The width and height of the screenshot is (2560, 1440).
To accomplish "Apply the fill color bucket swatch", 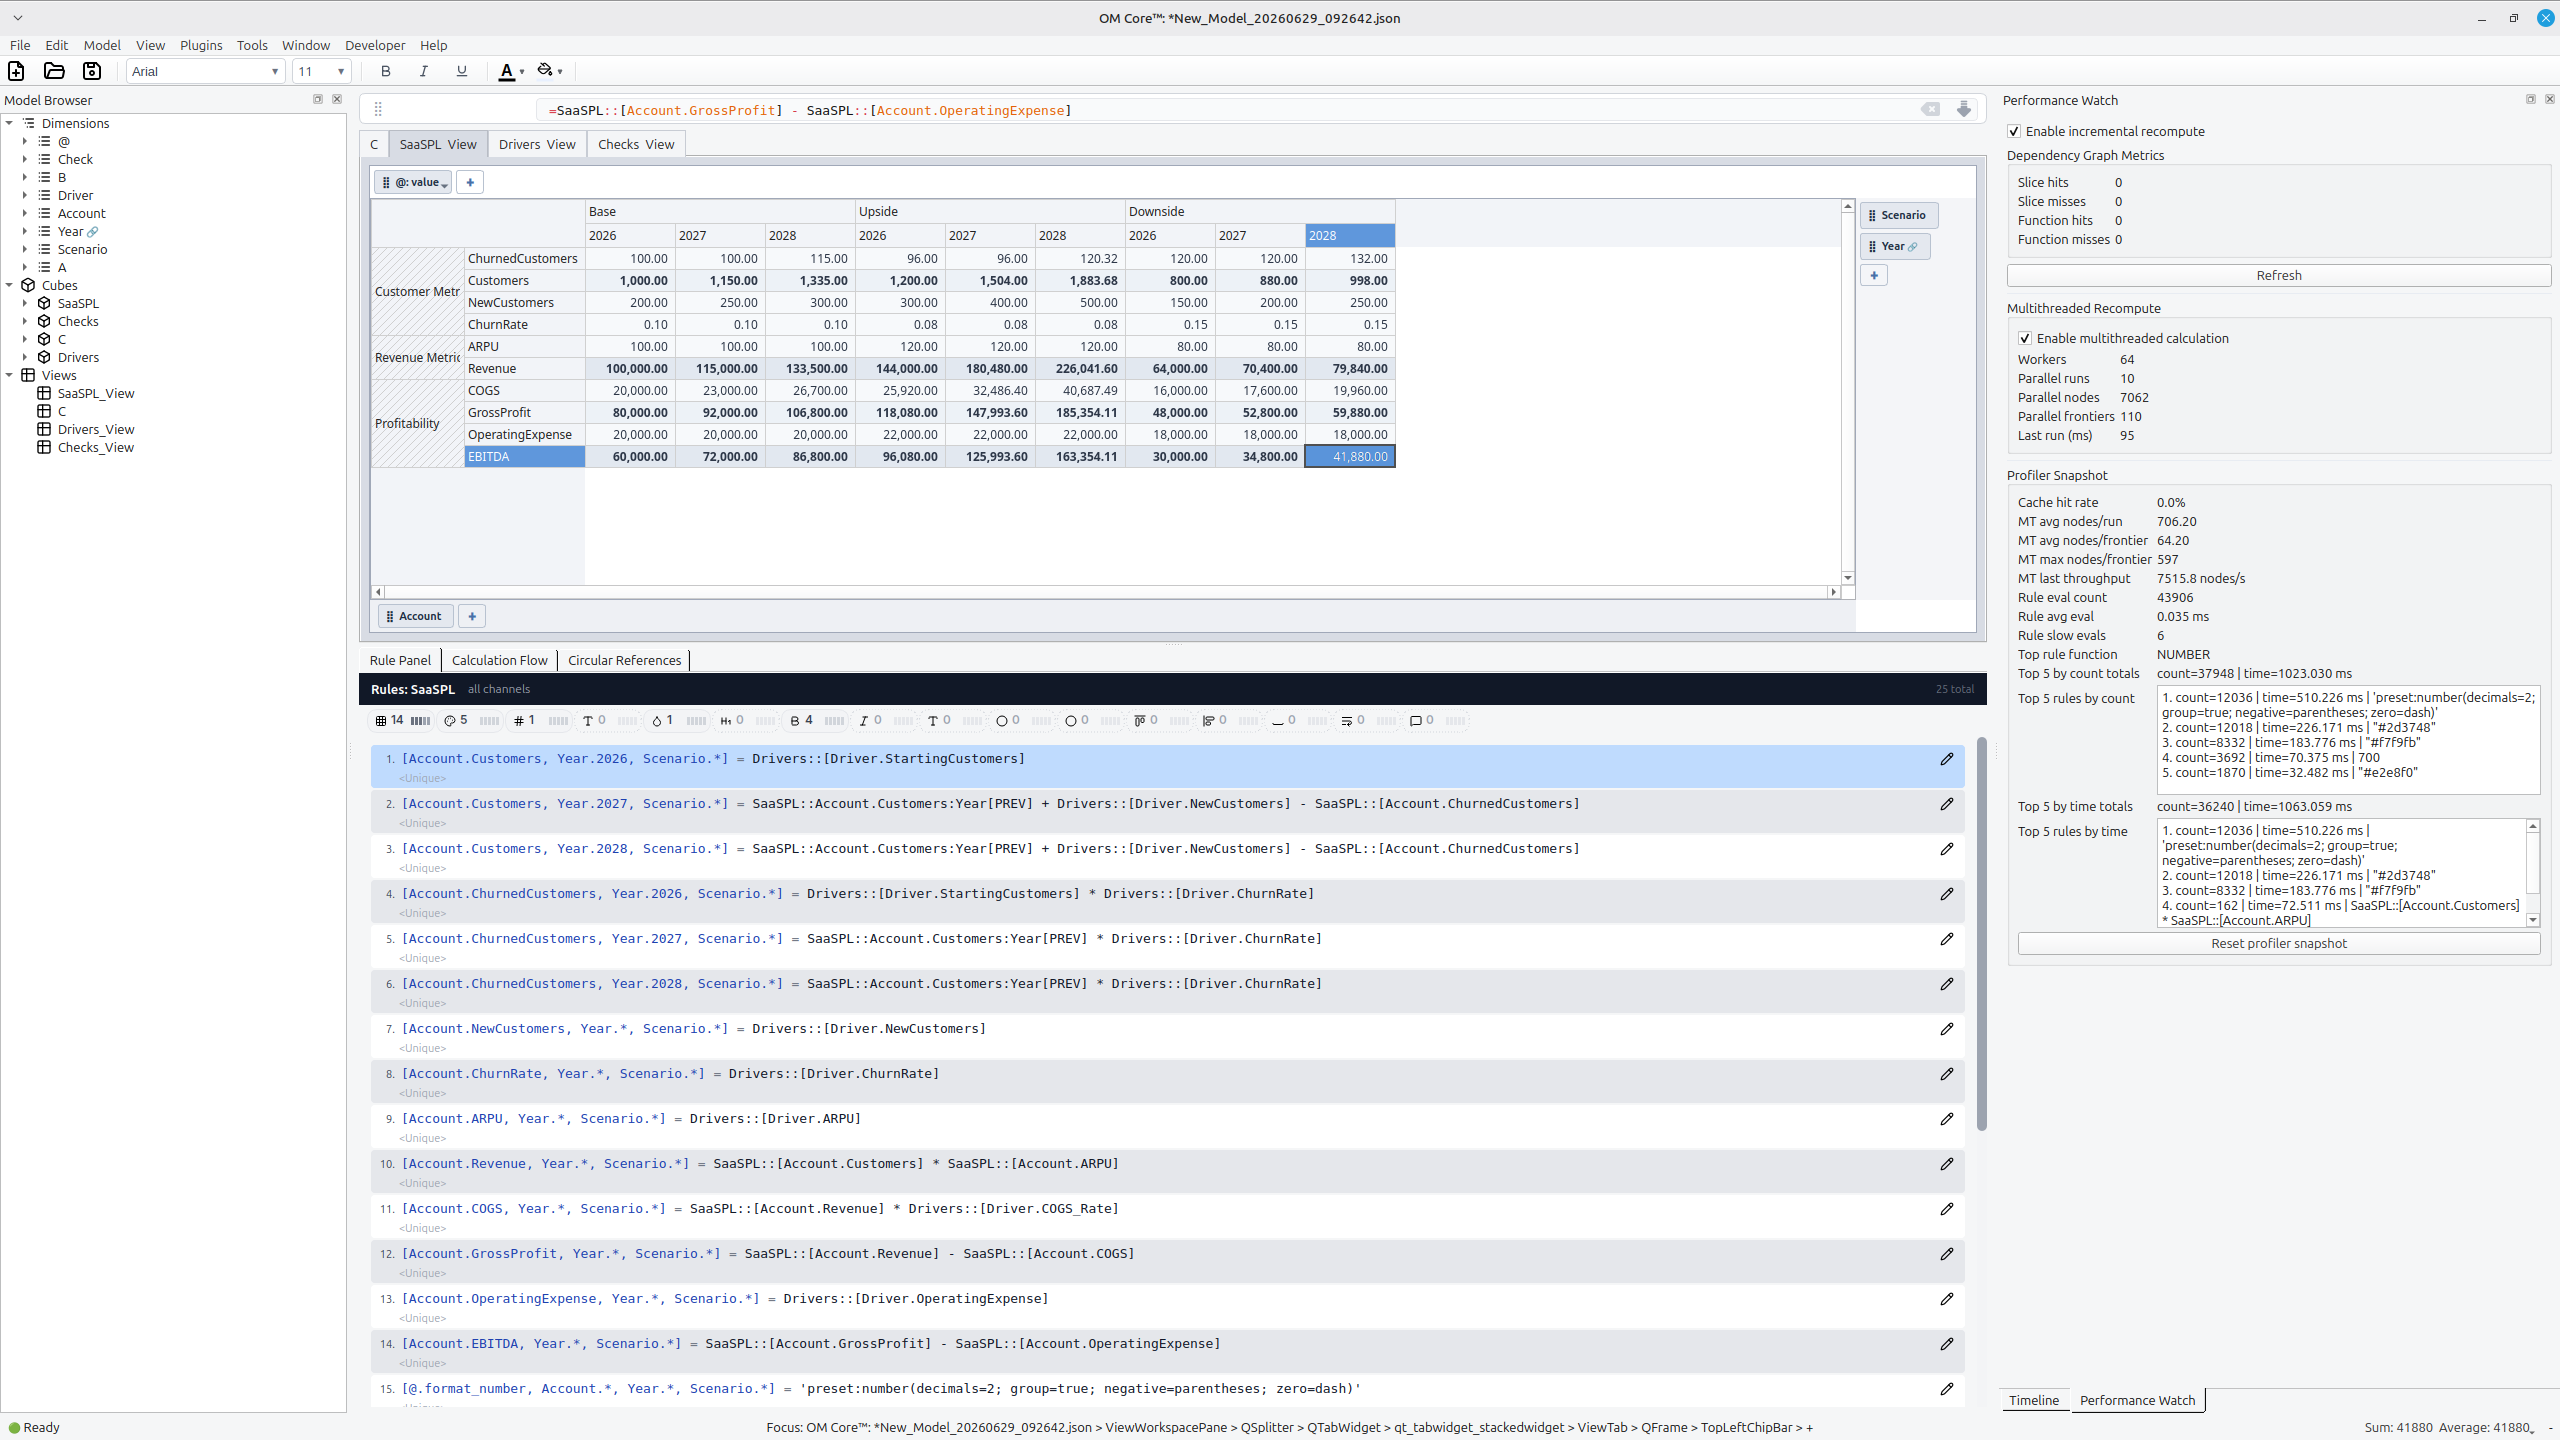I will [x=545, y=70].
